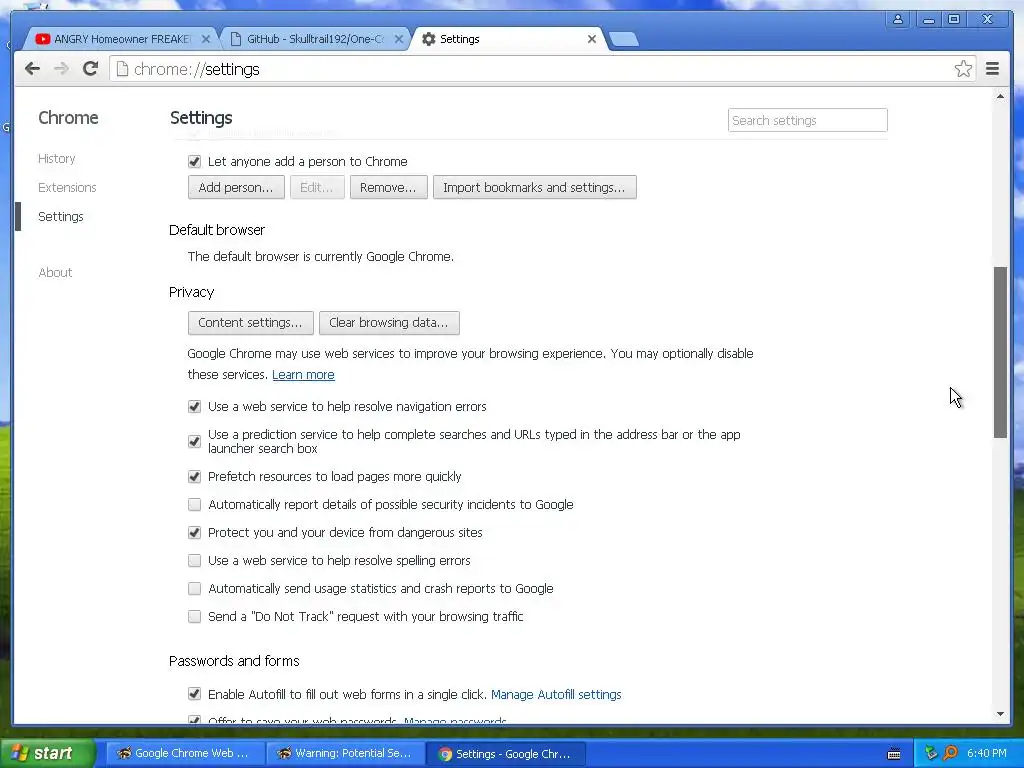The height and width of the screenshot is (768, 1024).
Task: Toggle Prefetch resources to load pages checkbox
Action: 194,476
